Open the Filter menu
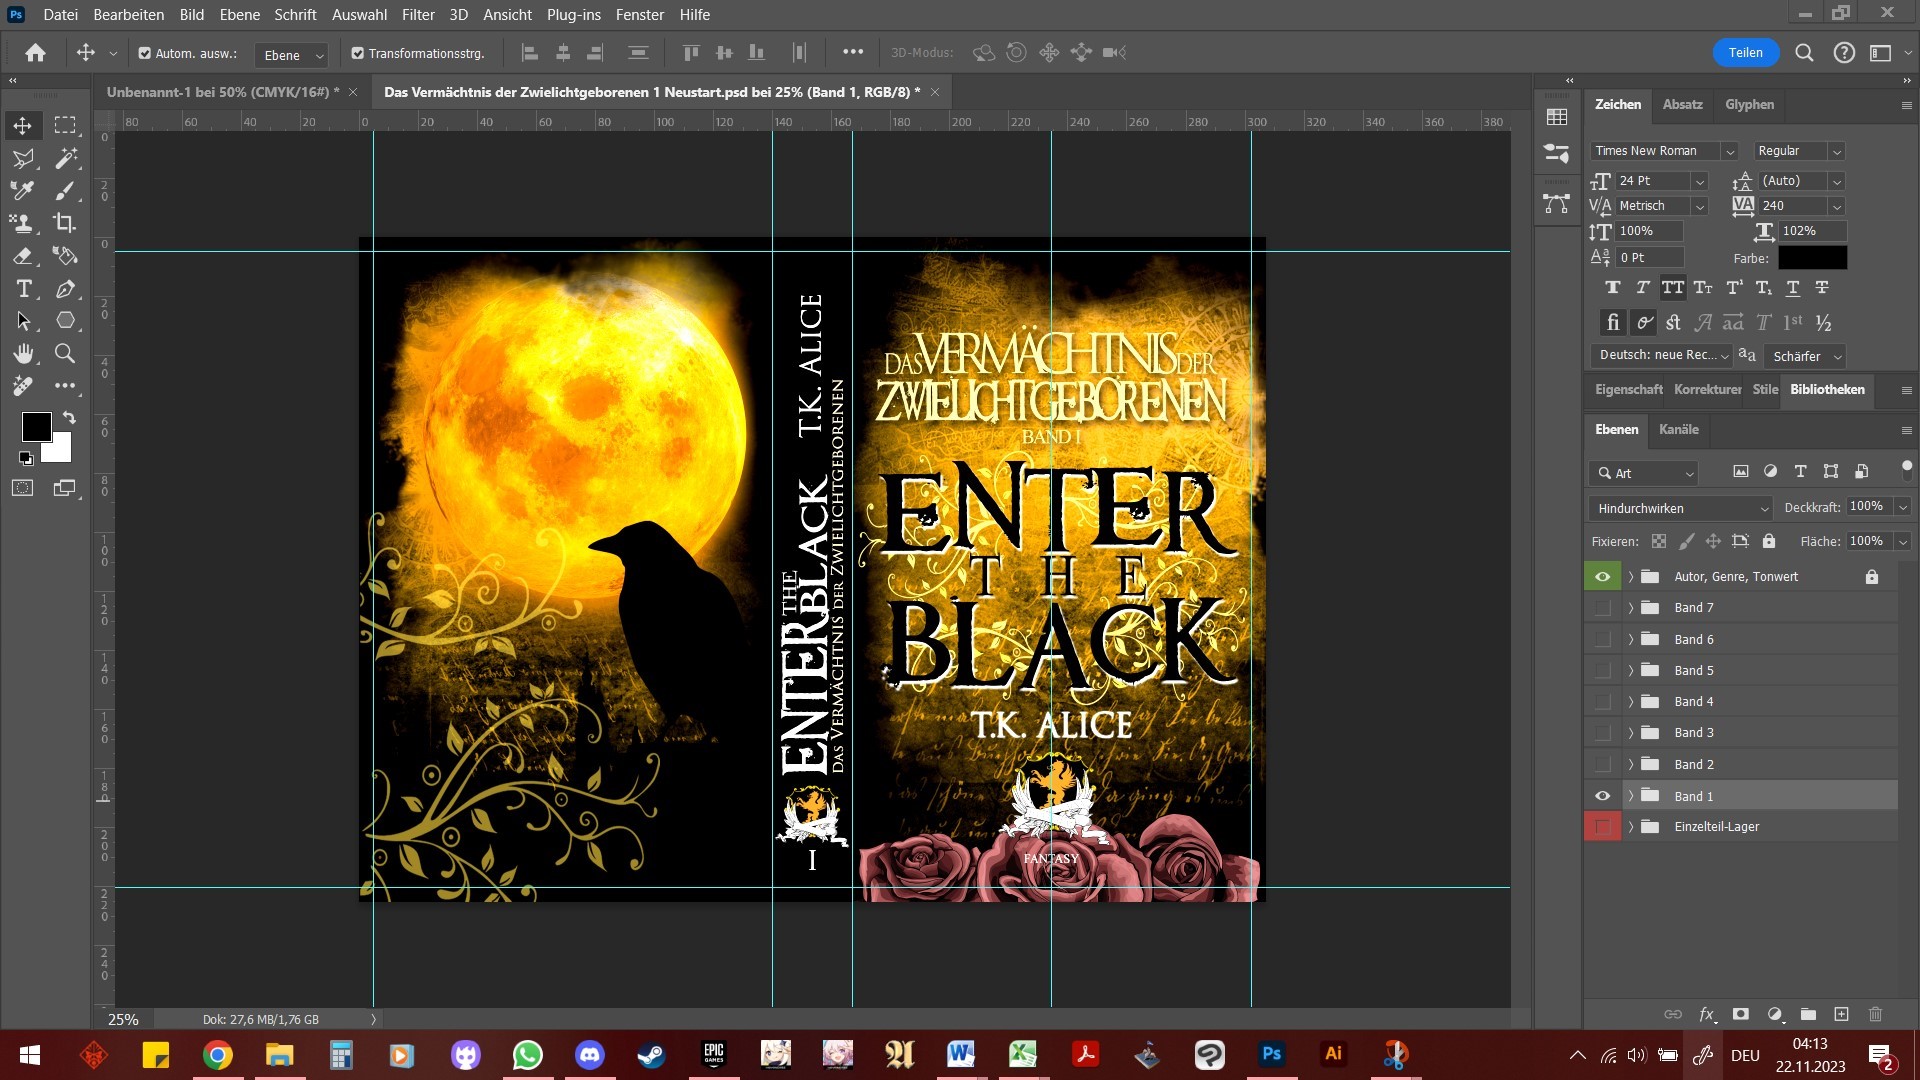The image size is (1920, 1080). (418, 14)
